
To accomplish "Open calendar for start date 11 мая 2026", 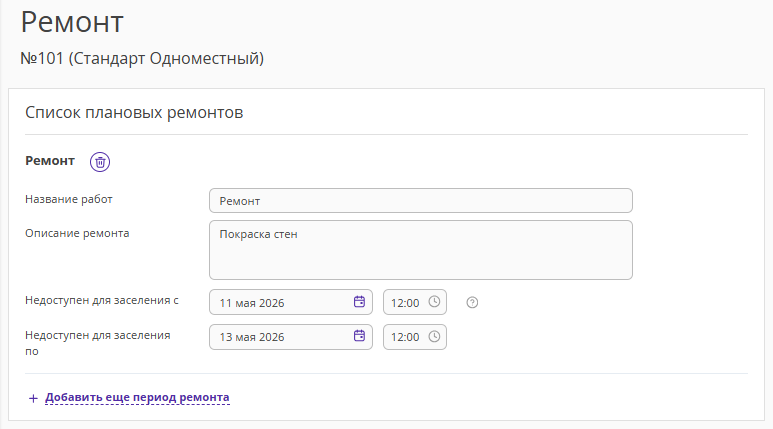I will click(359, 302).
